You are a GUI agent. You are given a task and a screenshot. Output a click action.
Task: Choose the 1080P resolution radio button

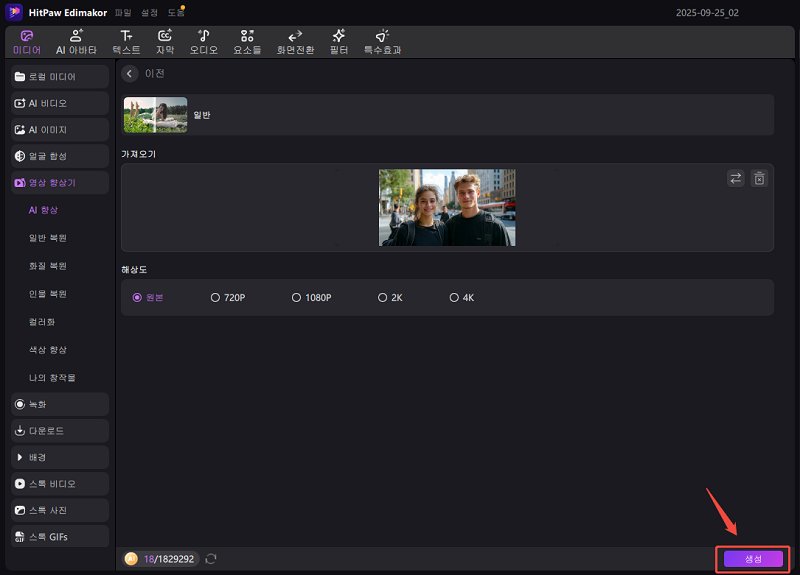coord(296,298)
